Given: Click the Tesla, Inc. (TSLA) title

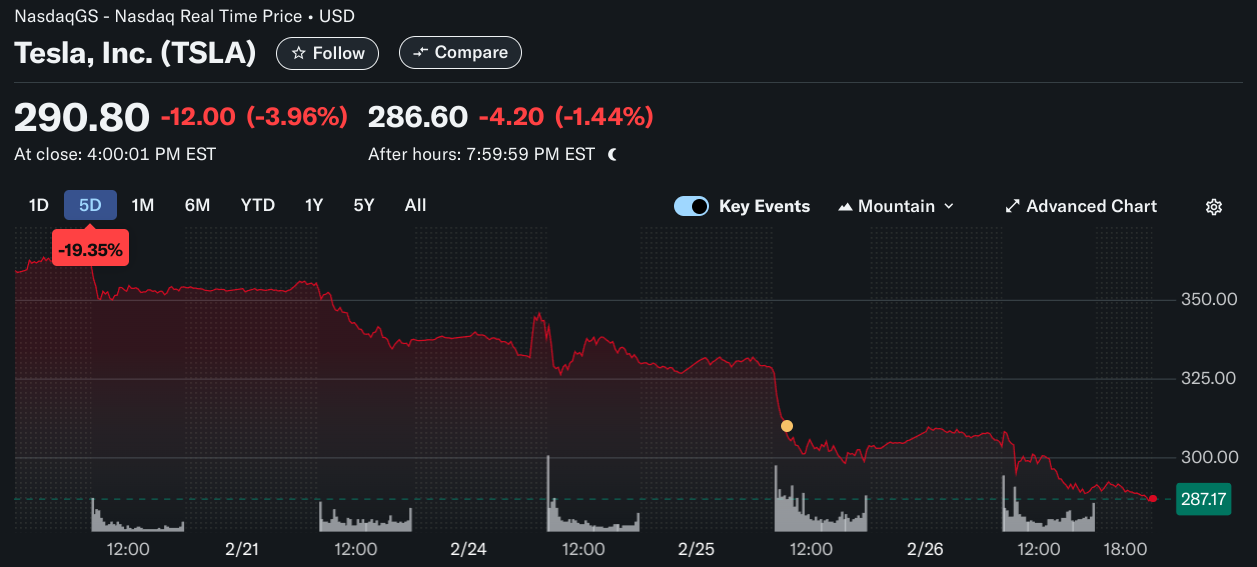Looking at the screenshot, I should coord(135,53).
